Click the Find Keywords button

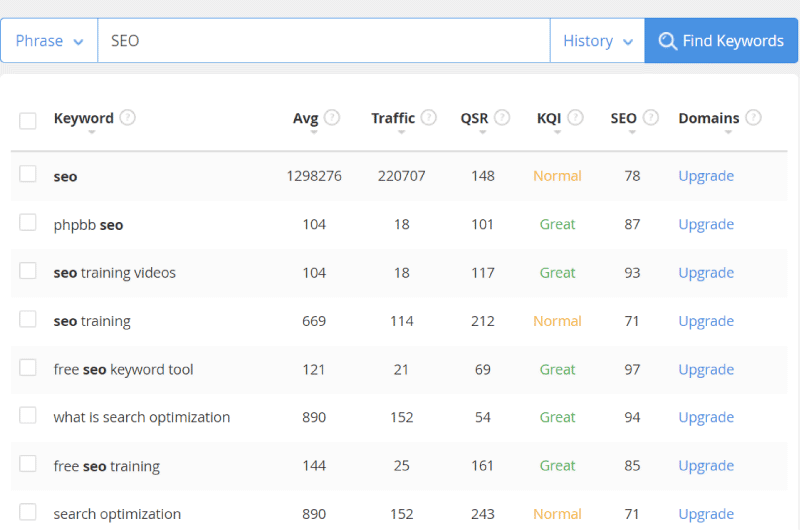click(721, 41)
